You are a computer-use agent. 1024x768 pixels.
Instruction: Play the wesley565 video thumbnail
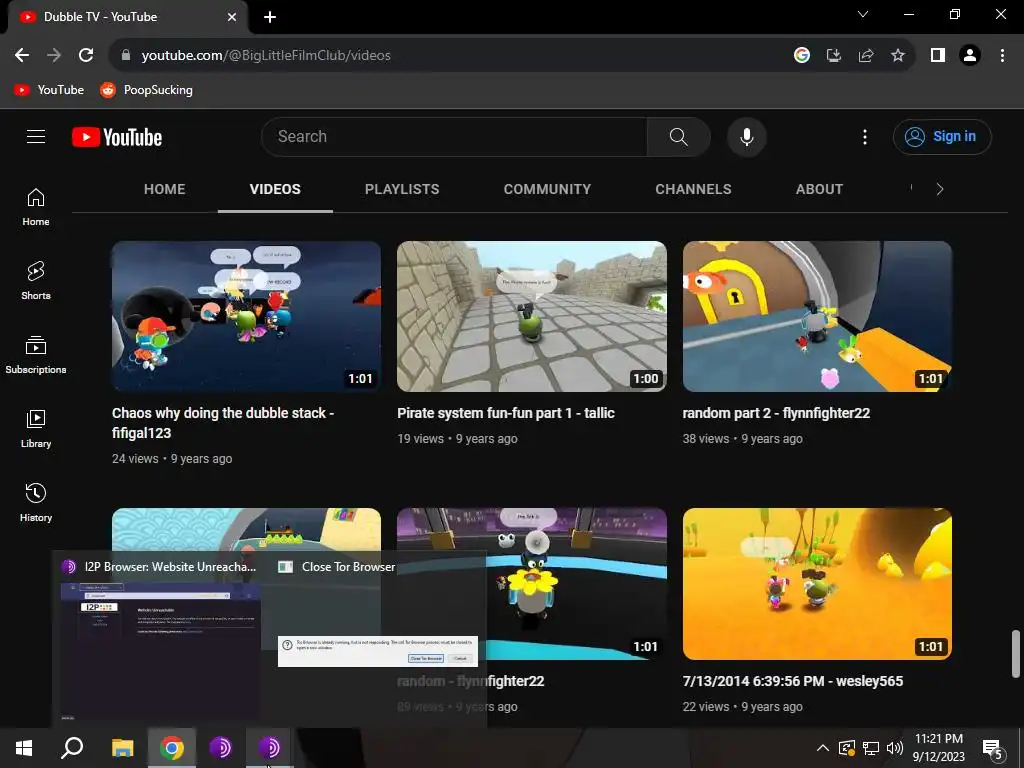(x=817, y=584)
